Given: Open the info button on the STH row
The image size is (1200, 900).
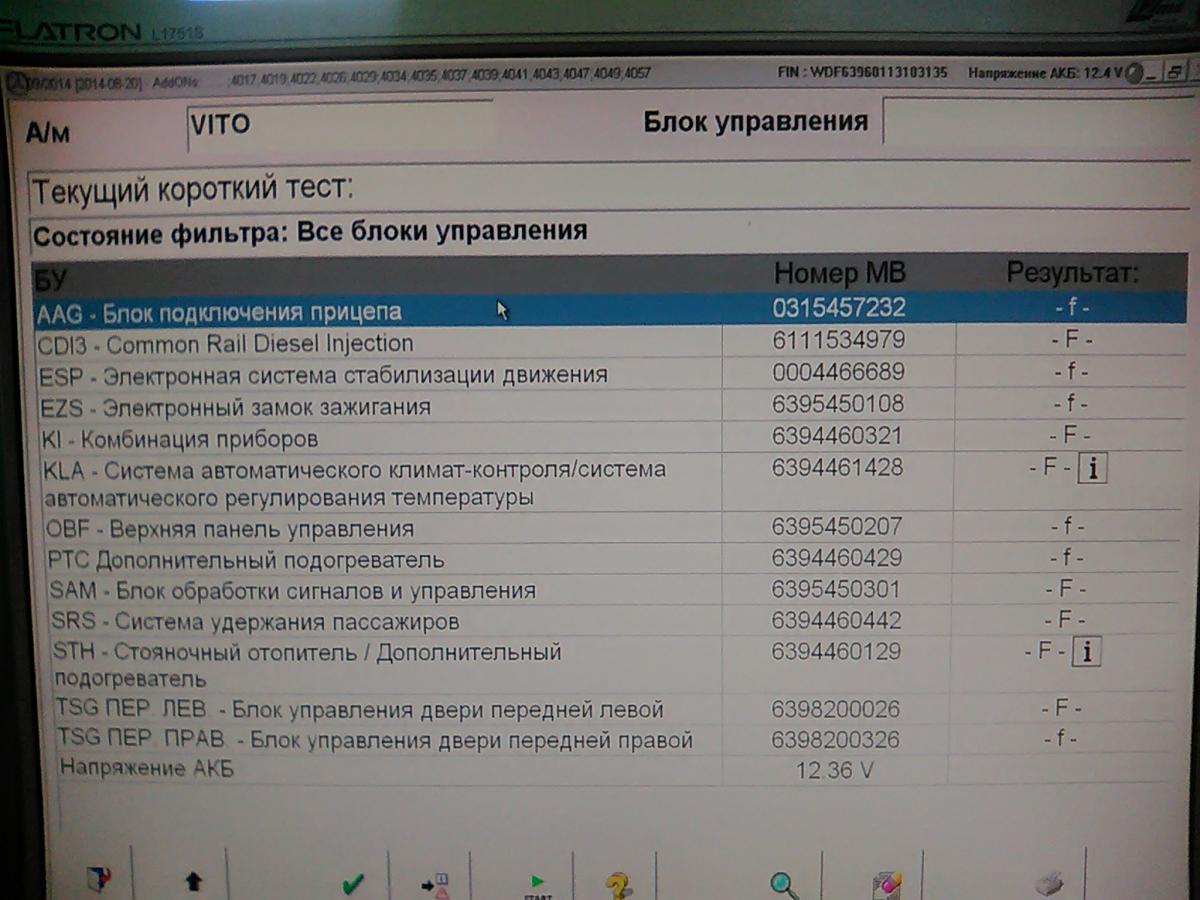Looking at the screenshot, I should 1086,652.
